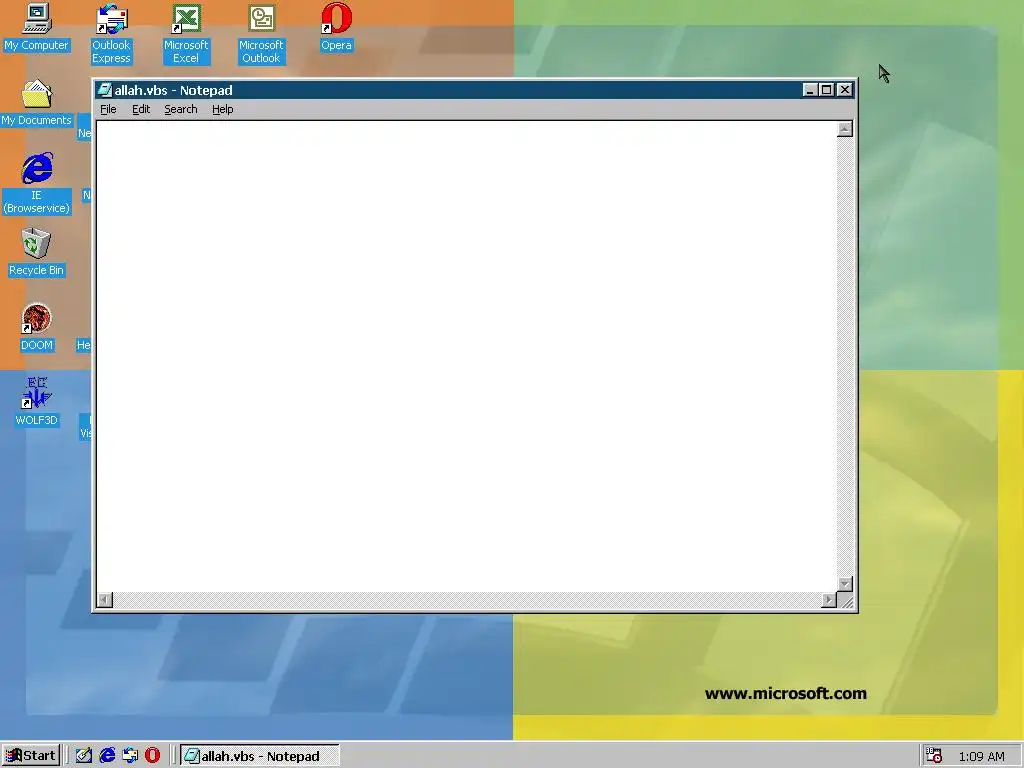The image size is (1024, 768).
Task: Click the horizontal scrollbar right arrow
Action: point(829,600)
